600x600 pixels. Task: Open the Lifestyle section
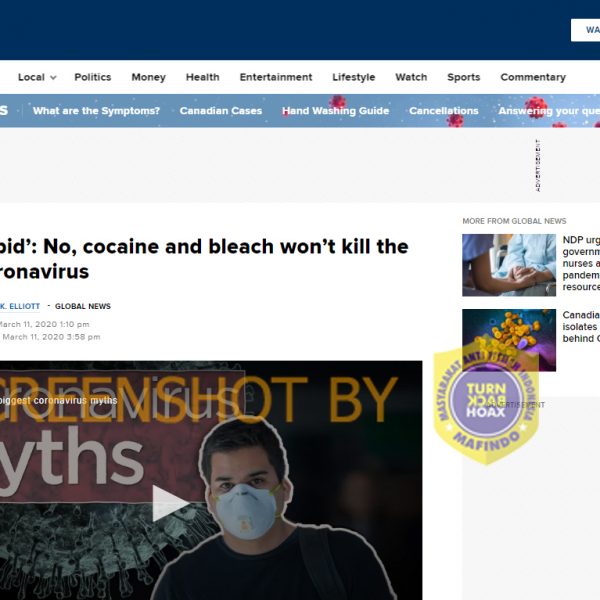coord(354,77)
